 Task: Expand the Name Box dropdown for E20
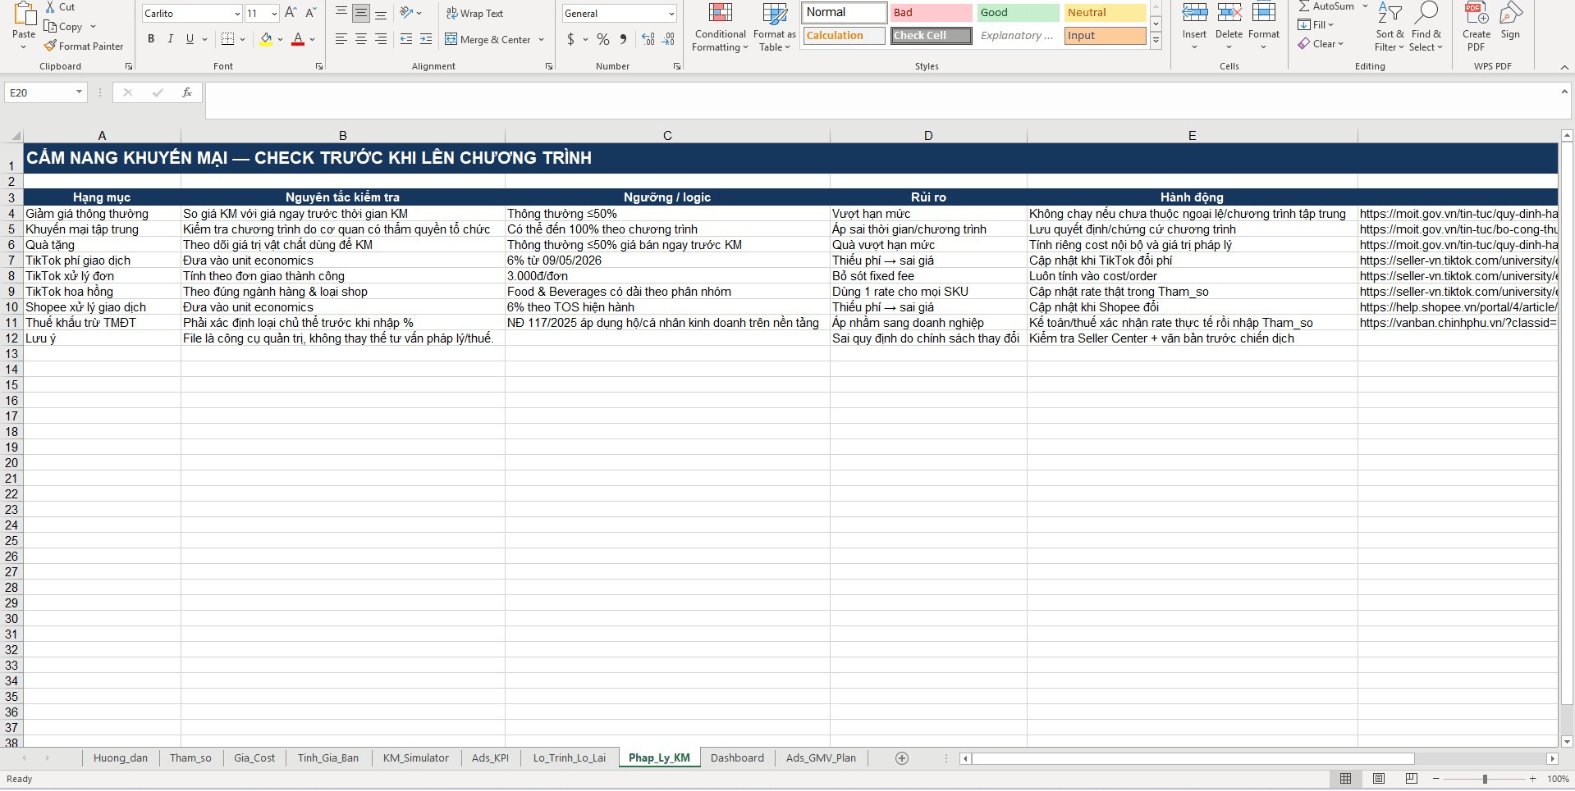(x=79, y=93)
